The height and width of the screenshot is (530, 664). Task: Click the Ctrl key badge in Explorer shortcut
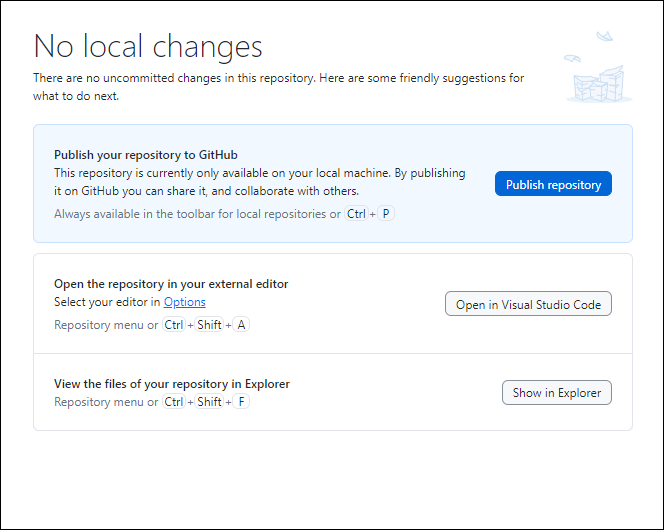174,402
